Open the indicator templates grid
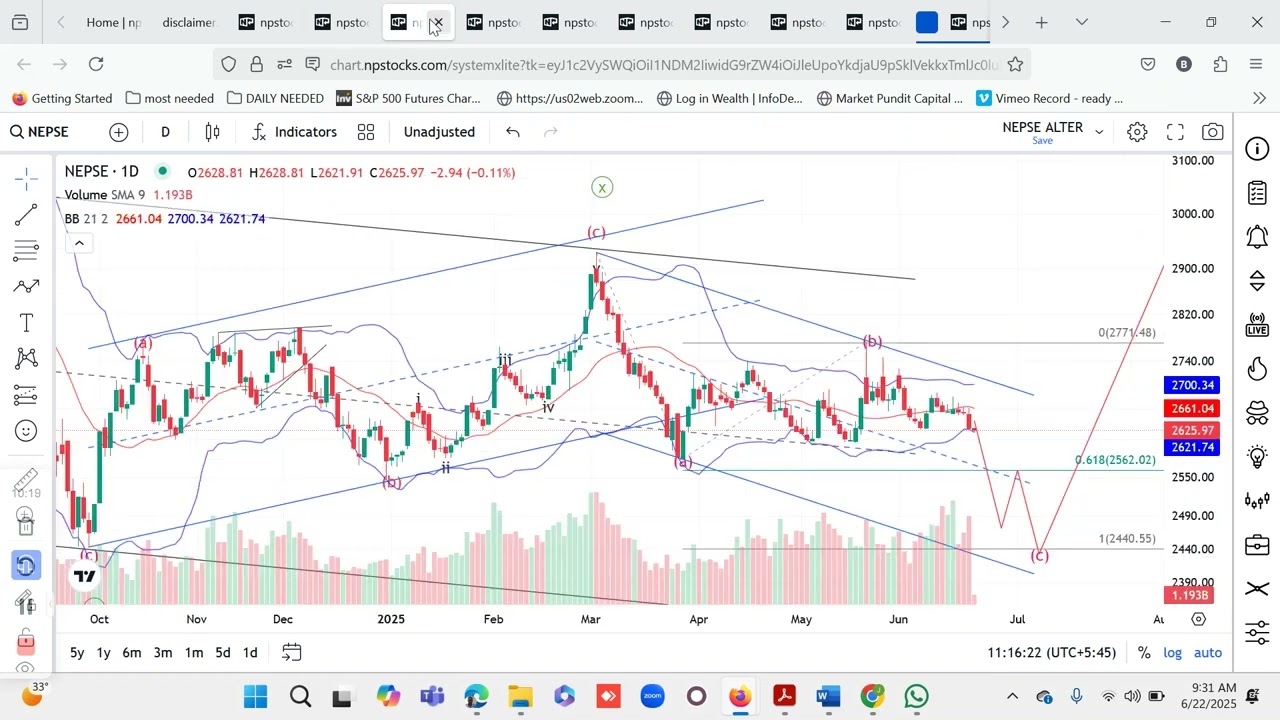The image size is (1280, 720). (x=366, y=132)
